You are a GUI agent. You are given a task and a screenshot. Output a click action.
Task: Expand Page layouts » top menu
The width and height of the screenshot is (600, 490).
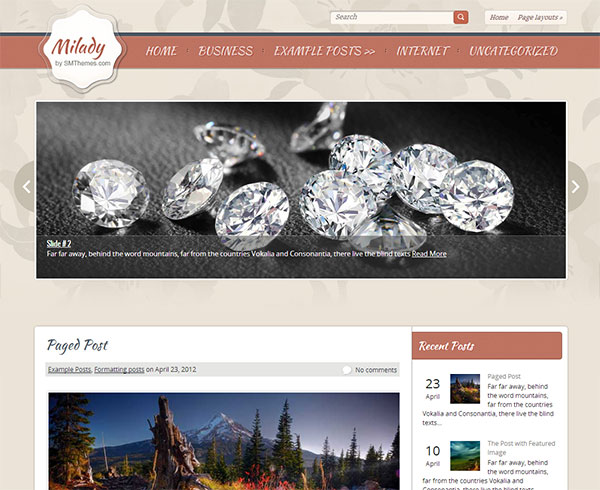click(540, 18)
